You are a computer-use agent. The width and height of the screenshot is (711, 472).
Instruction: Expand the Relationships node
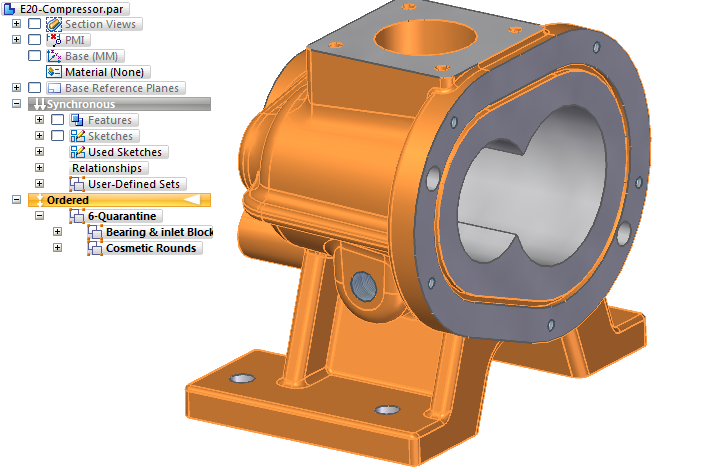[39, 168]
